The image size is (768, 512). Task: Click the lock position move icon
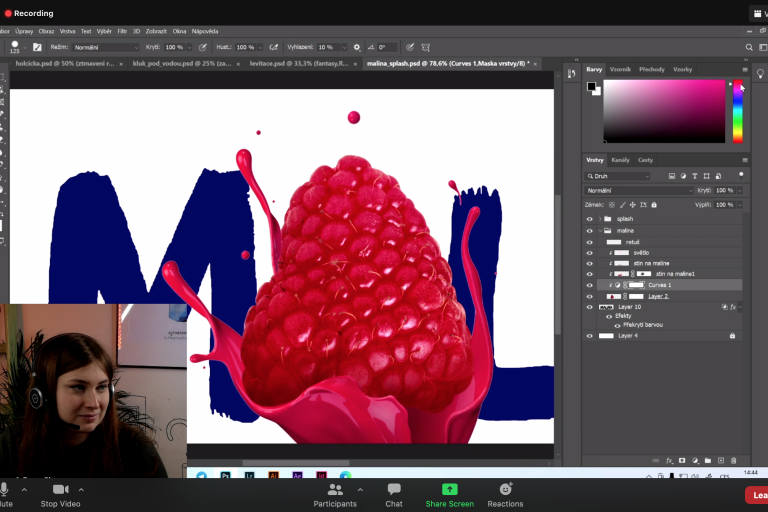(x=635, y=205)
